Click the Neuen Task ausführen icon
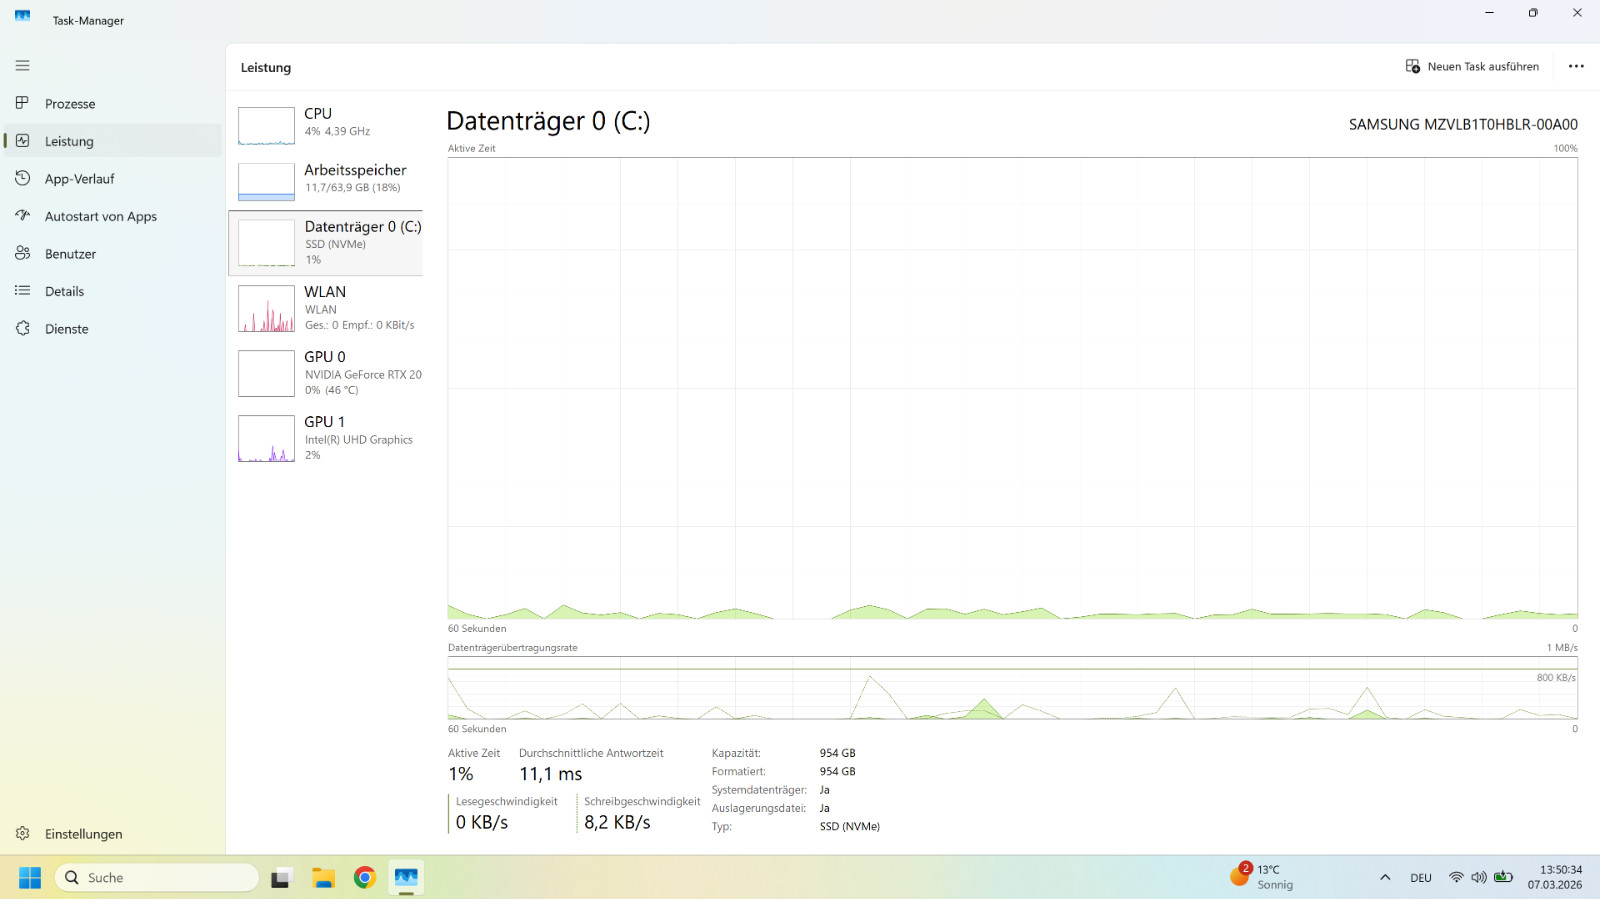Viewport: 1600px width, 899px height. [1413, 66]
